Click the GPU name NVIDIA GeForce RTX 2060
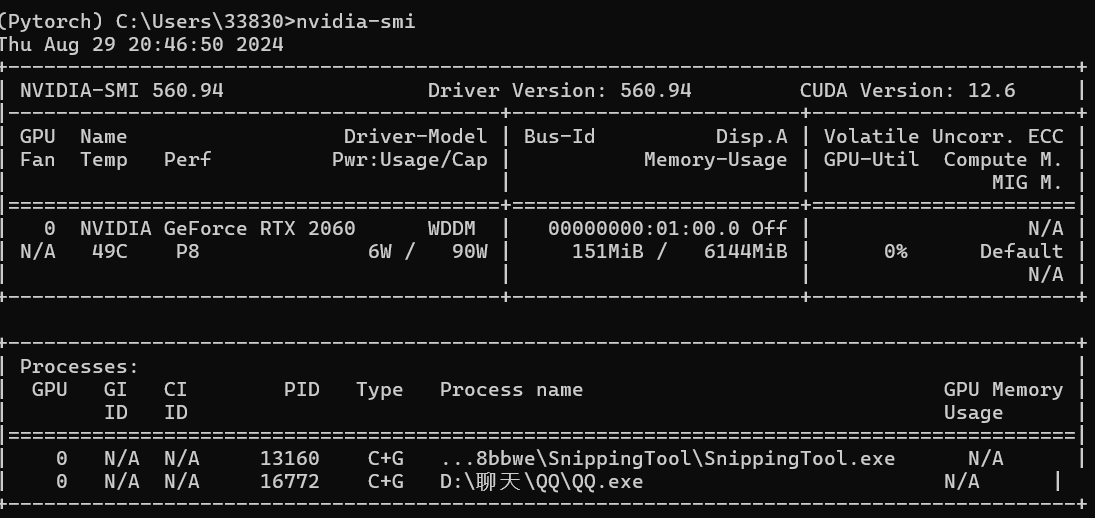 (218, 229)
